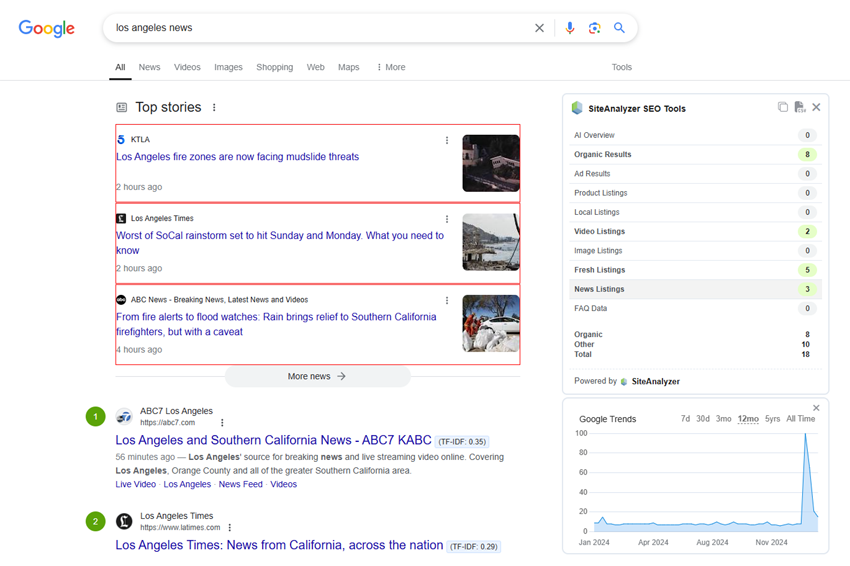Select the FAQ Data row
Screen dimensions: 850x566
(696, 308)
